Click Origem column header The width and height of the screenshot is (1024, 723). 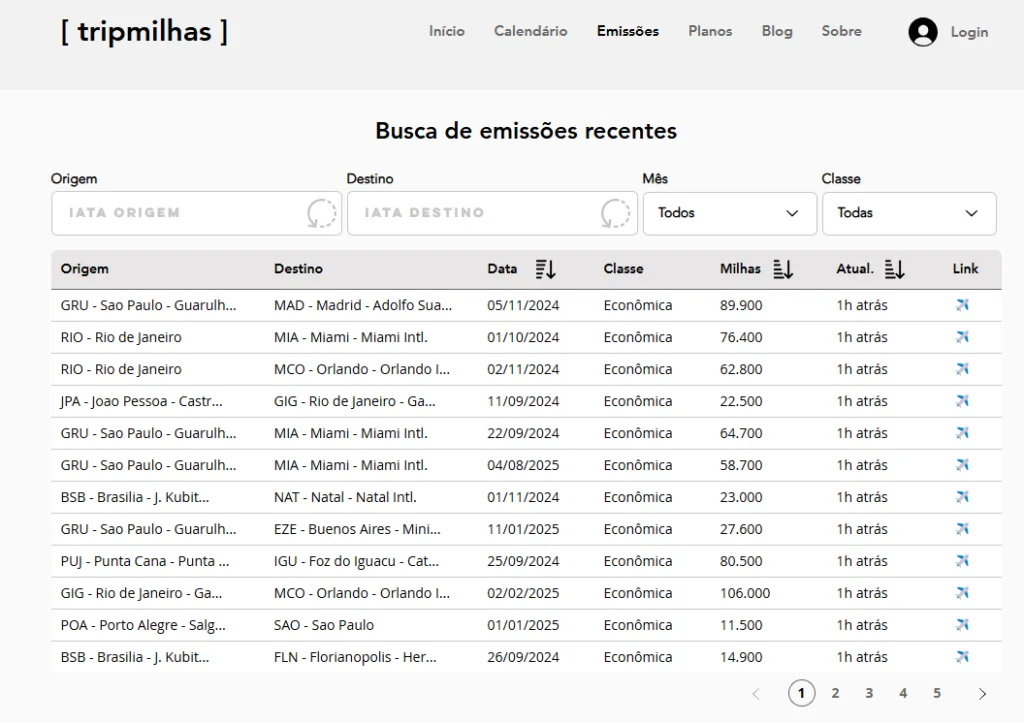click(x=85, y=269)
